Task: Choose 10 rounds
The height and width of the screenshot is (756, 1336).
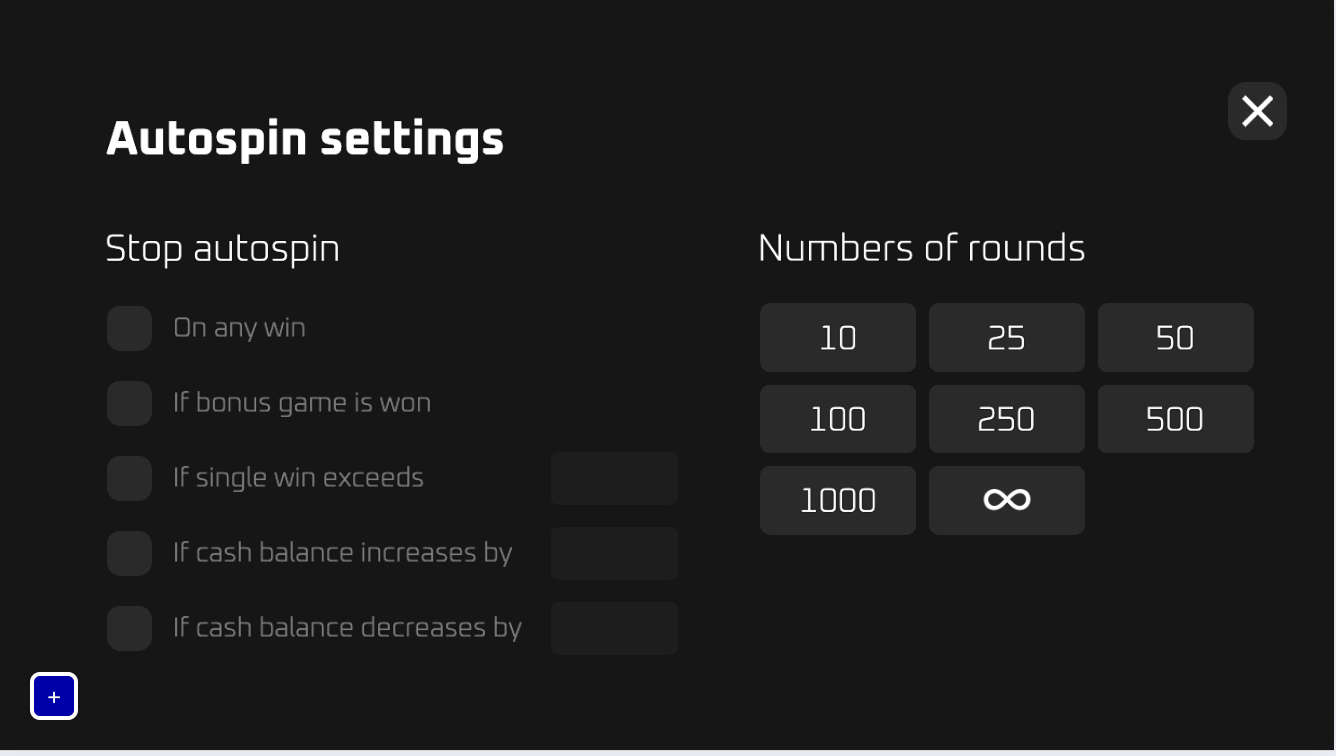Action: tap(837, 338)
